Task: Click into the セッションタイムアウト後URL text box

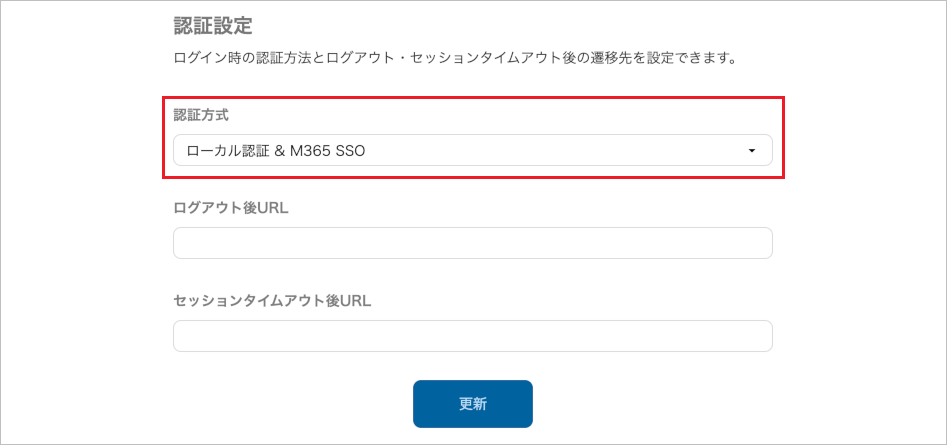Action: [x=472, y=336]
